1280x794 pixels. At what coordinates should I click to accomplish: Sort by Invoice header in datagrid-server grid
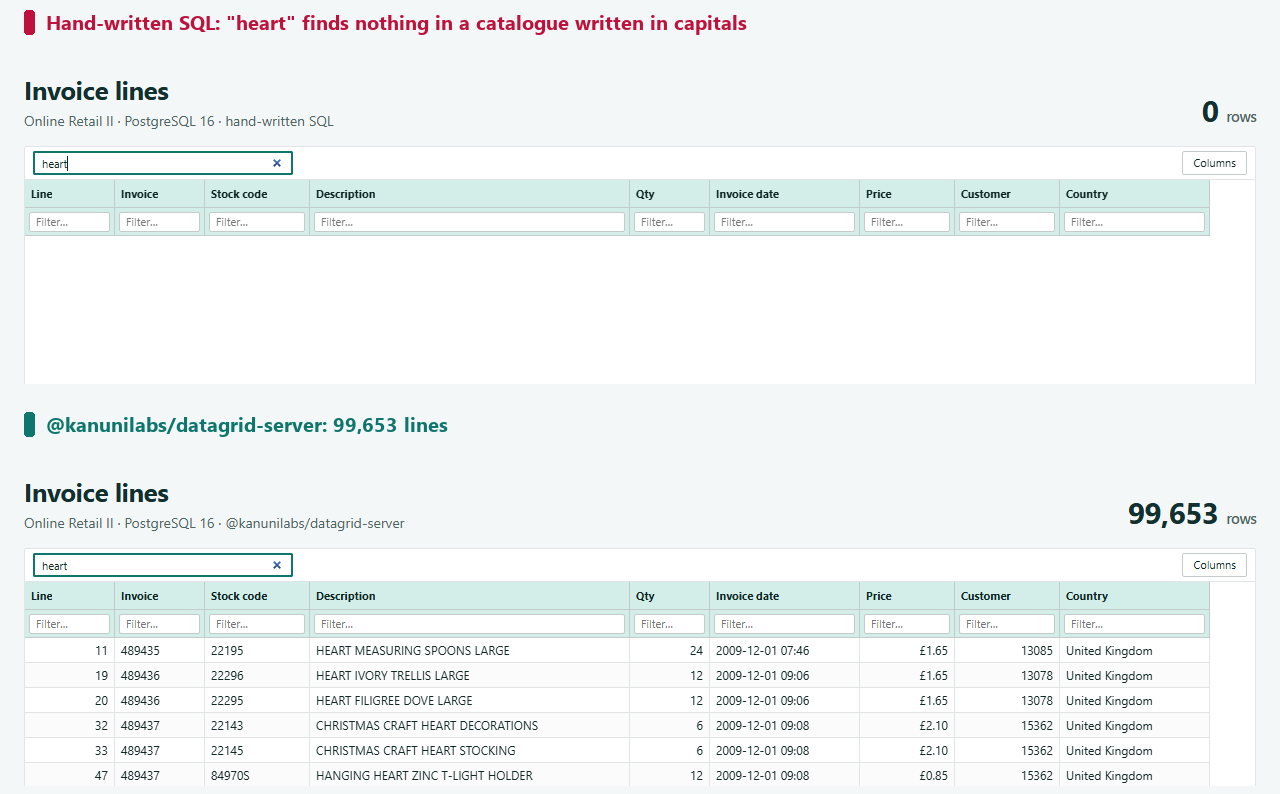point(160,596)
